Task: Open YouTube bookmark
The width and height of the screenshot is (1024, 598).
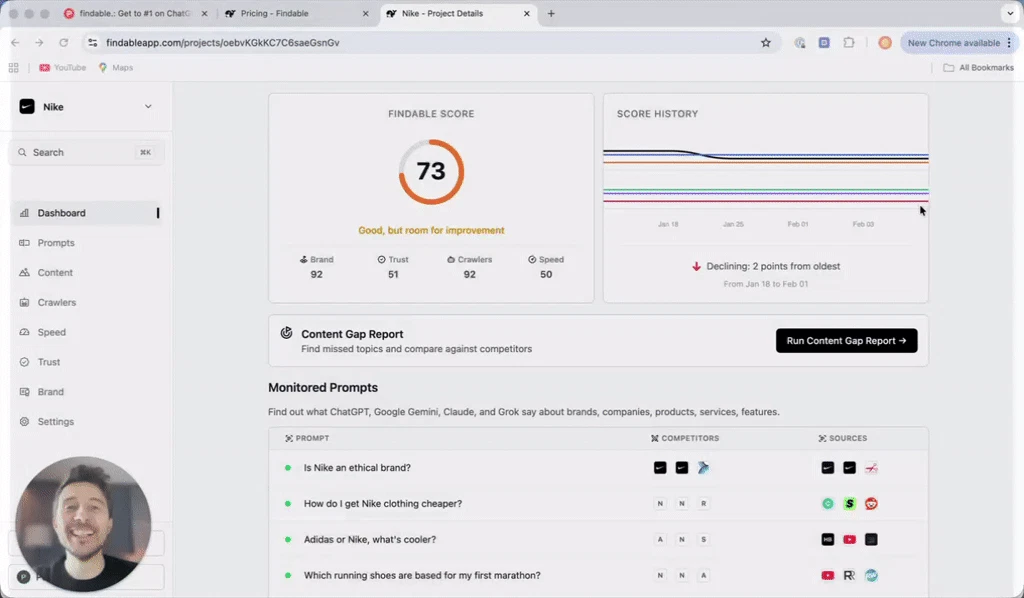Action: (63, 67)
